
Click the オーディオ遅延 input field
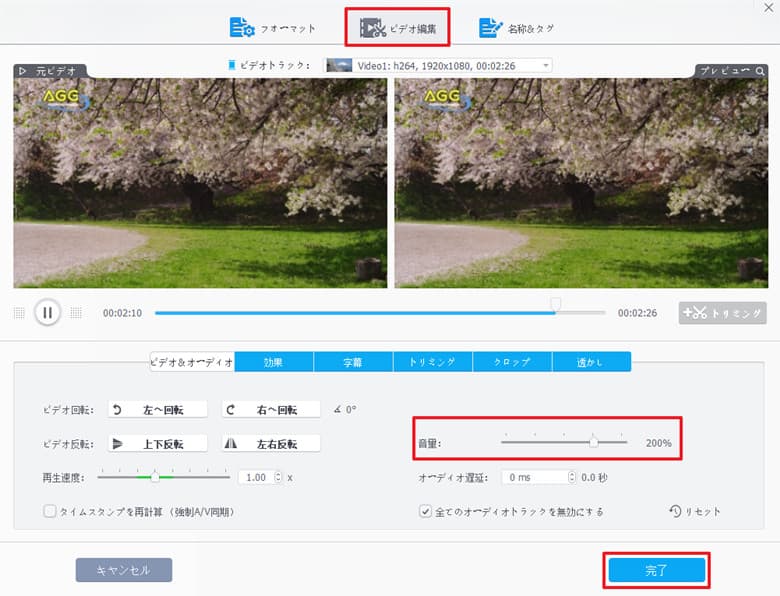(533, 477)
